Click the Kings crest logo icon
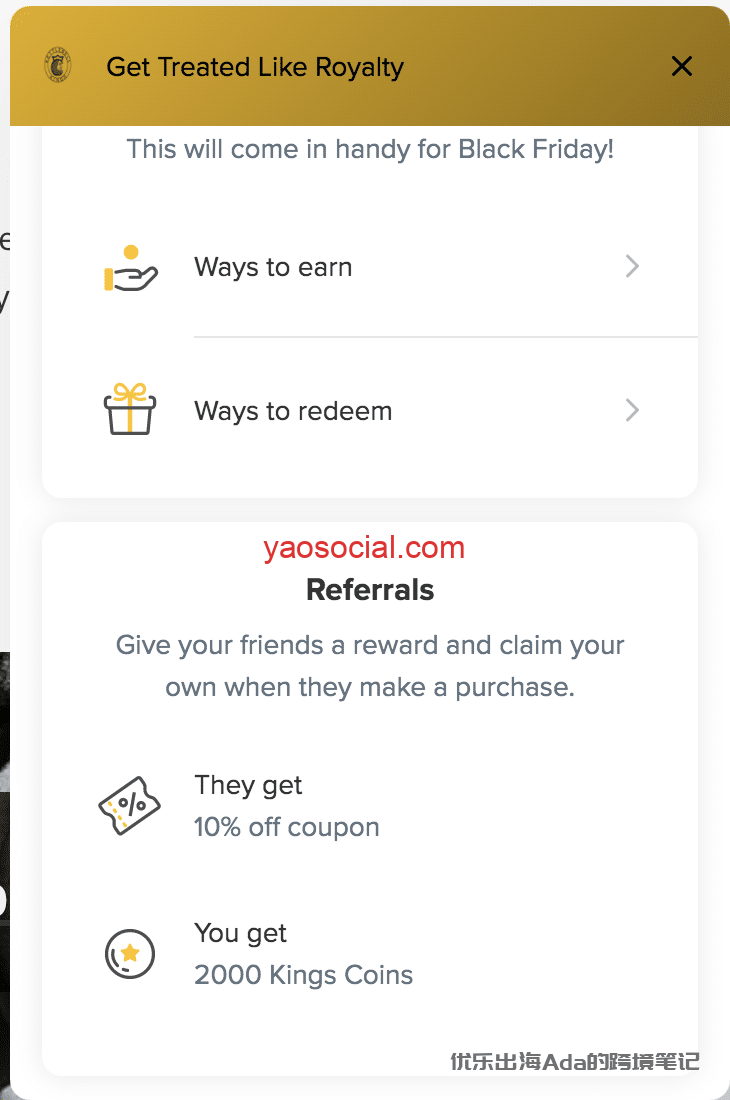730x1100 pixels. pyautogui.click(x=58, y=67)
